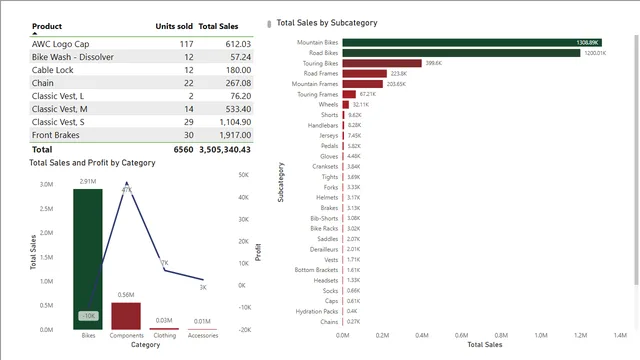The image size is (640, 360).
Task: Click the Mountain Bikes bar
Action: pyautogui.click(x=472, y=42)
